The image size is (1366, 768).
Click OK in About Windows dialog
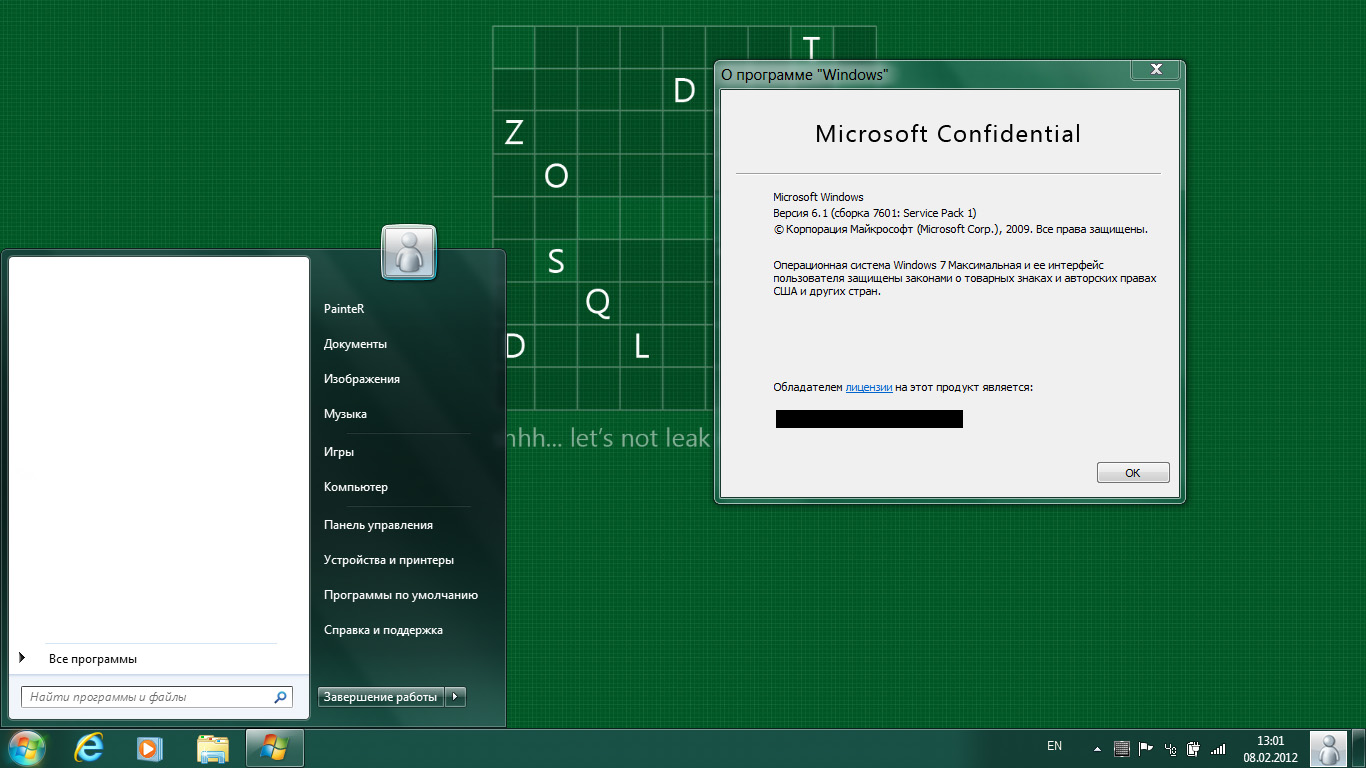(1133, 473)
